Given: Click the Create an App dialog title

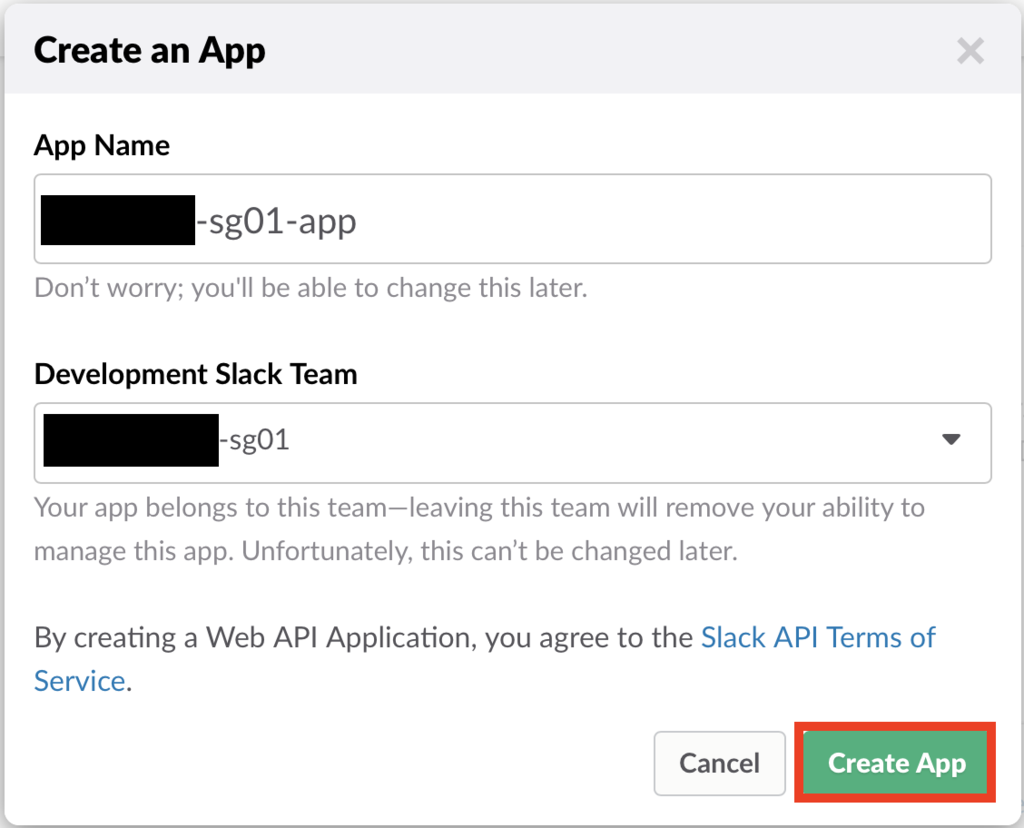Looking at the screenshot, I should [x=150, y=50].
